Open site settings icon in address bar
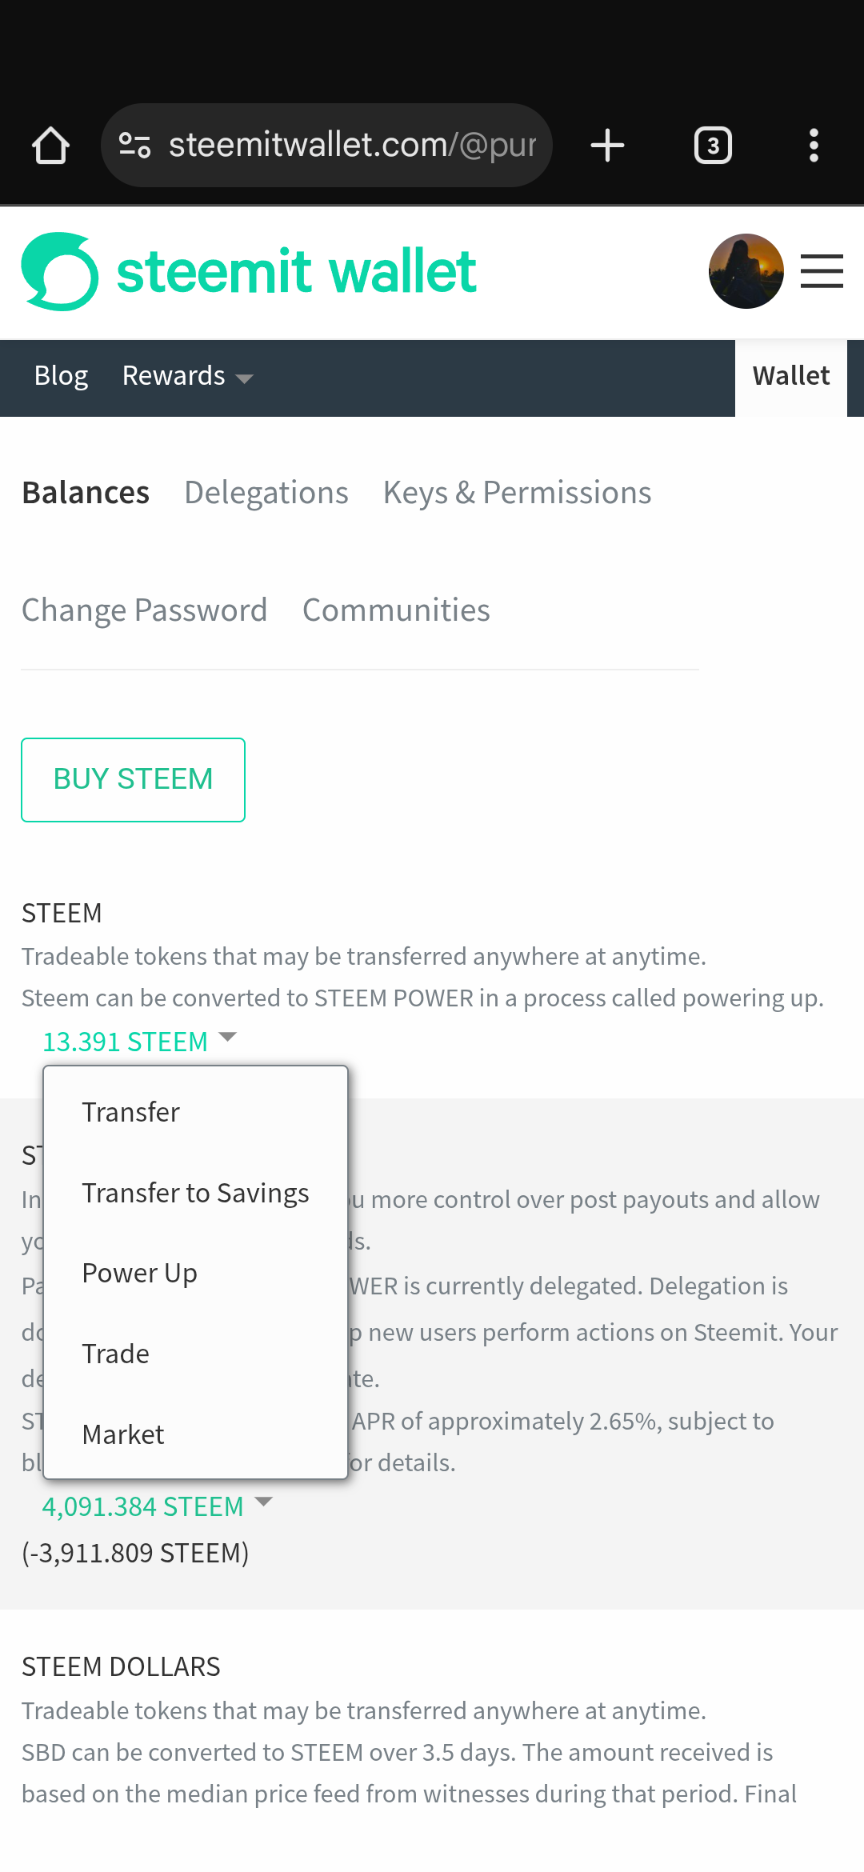This screenshot has height=1872, width=864. tap(135, 146)
